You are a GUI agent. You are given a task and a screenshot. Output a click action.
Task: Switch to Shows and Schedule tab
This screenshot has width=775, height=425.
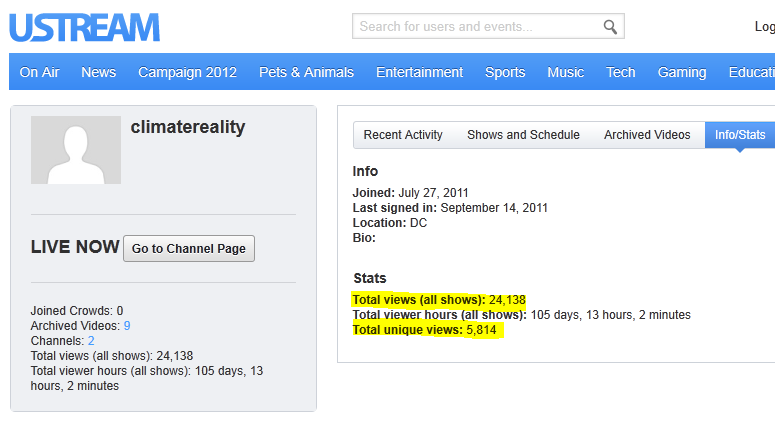[523, 135]
